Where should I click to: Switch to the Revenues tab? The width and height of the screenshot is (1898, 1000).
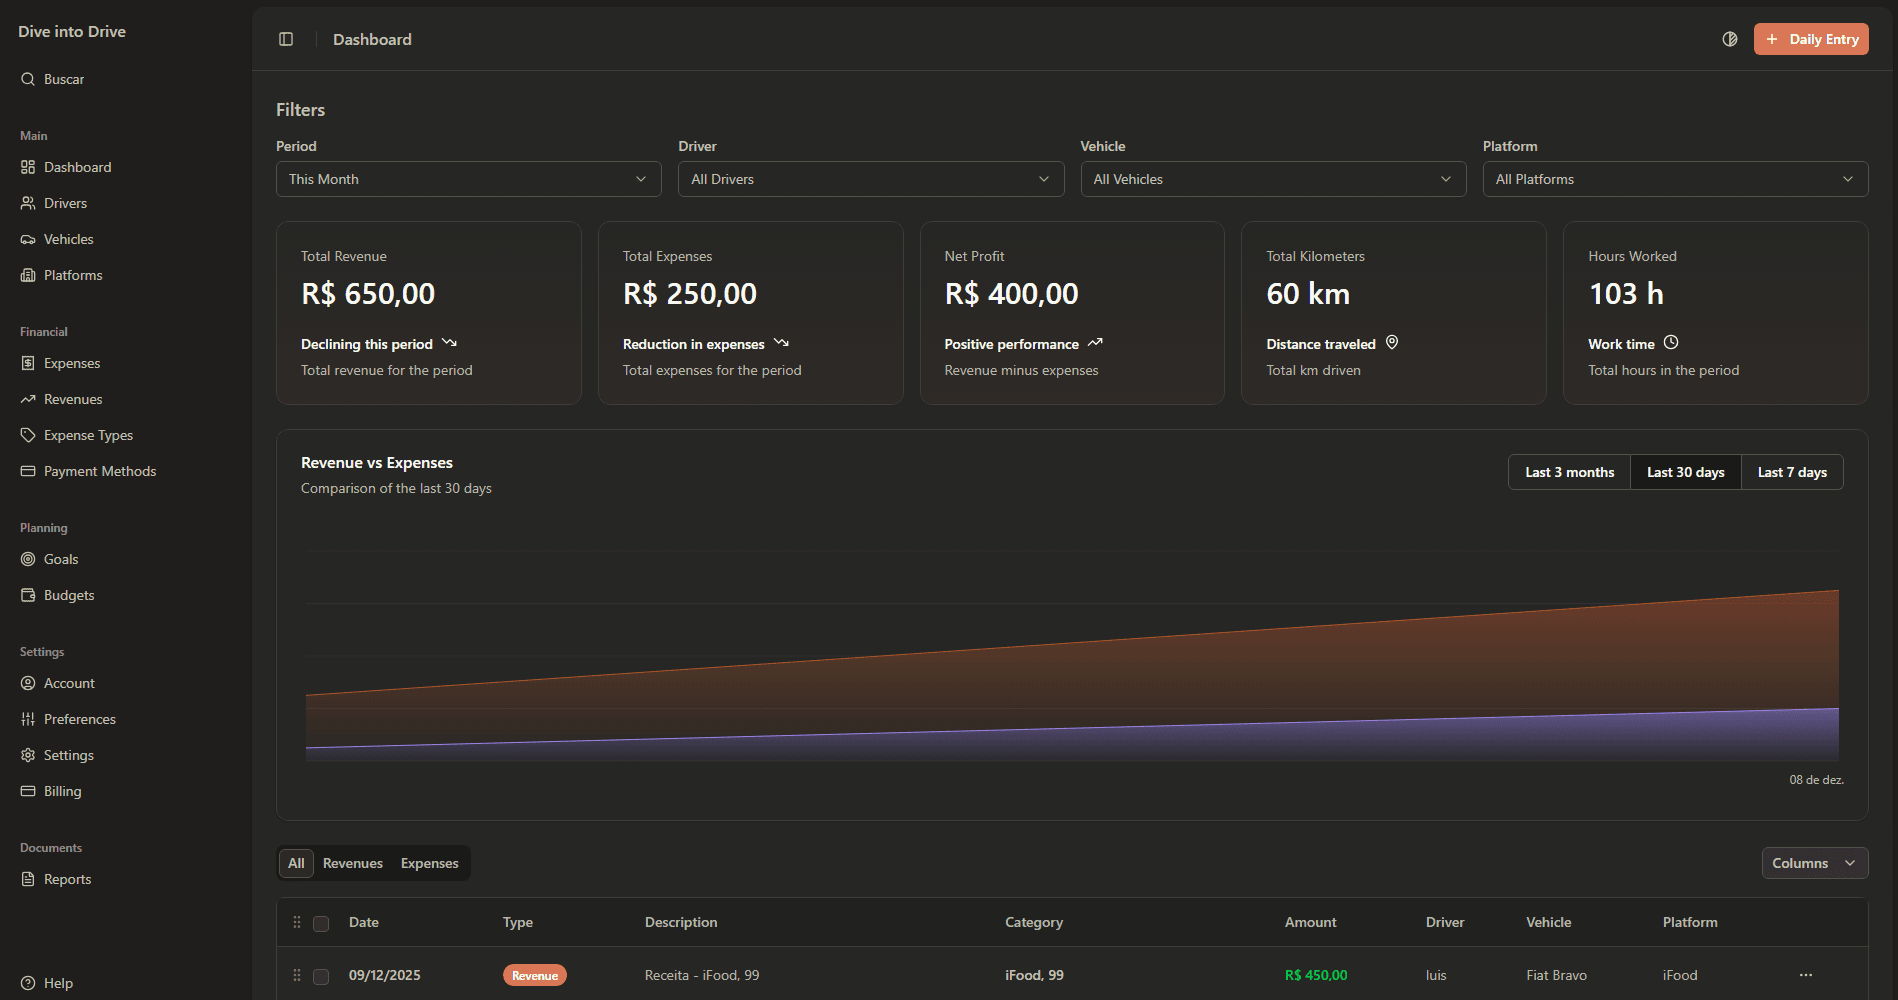pos(352,863)
